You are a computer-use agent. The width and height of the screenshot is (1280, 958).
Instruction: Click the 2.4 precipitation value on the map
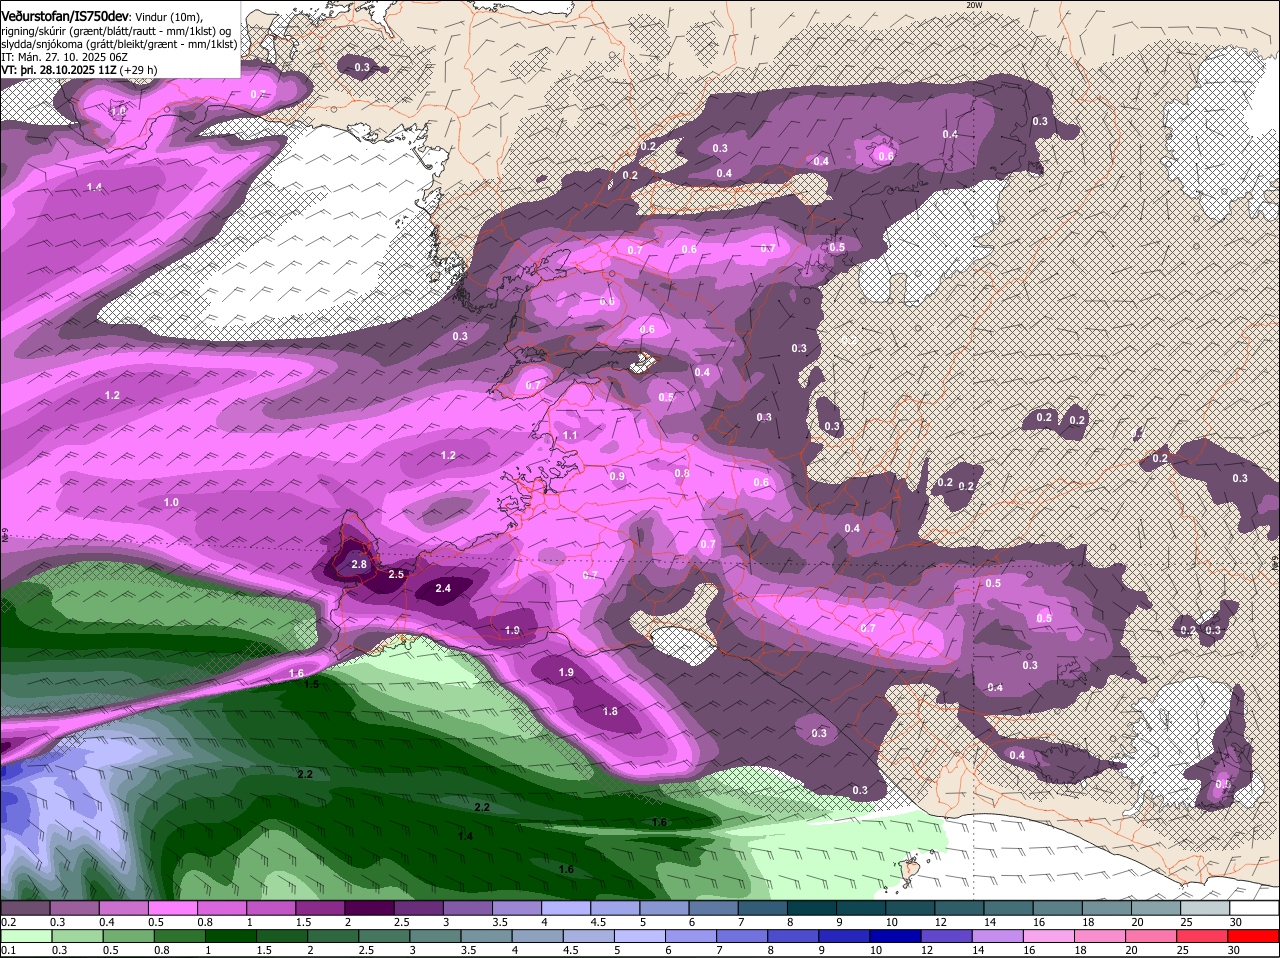click(443, 588)
